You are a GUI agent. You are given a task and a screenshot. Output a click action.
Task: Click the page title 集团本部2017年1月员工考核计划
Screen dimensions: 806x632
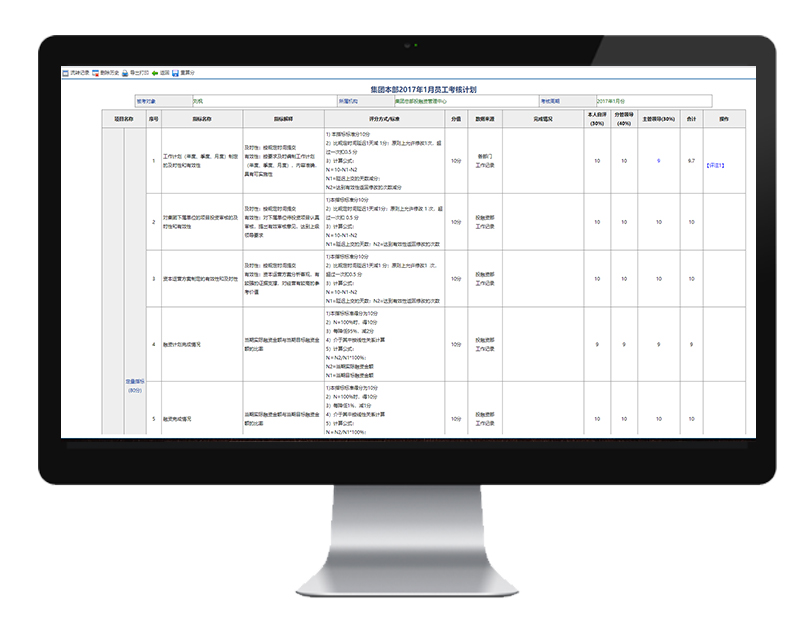(x=403, y=89)
